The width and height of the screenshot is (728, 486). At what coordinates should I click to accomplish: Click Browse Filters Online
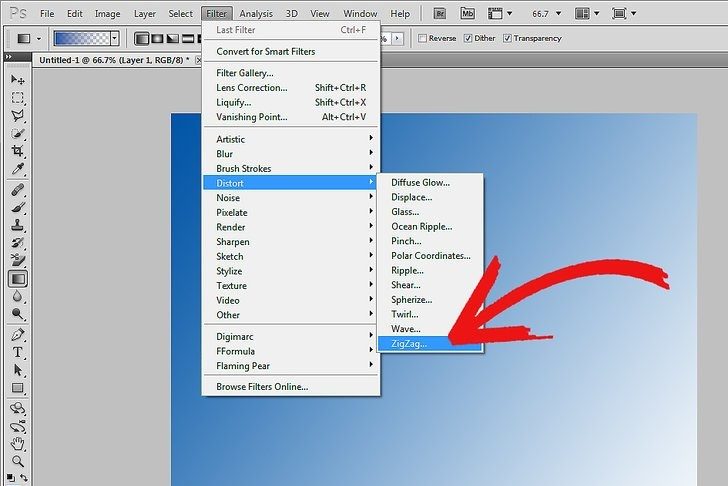(262, 386)
